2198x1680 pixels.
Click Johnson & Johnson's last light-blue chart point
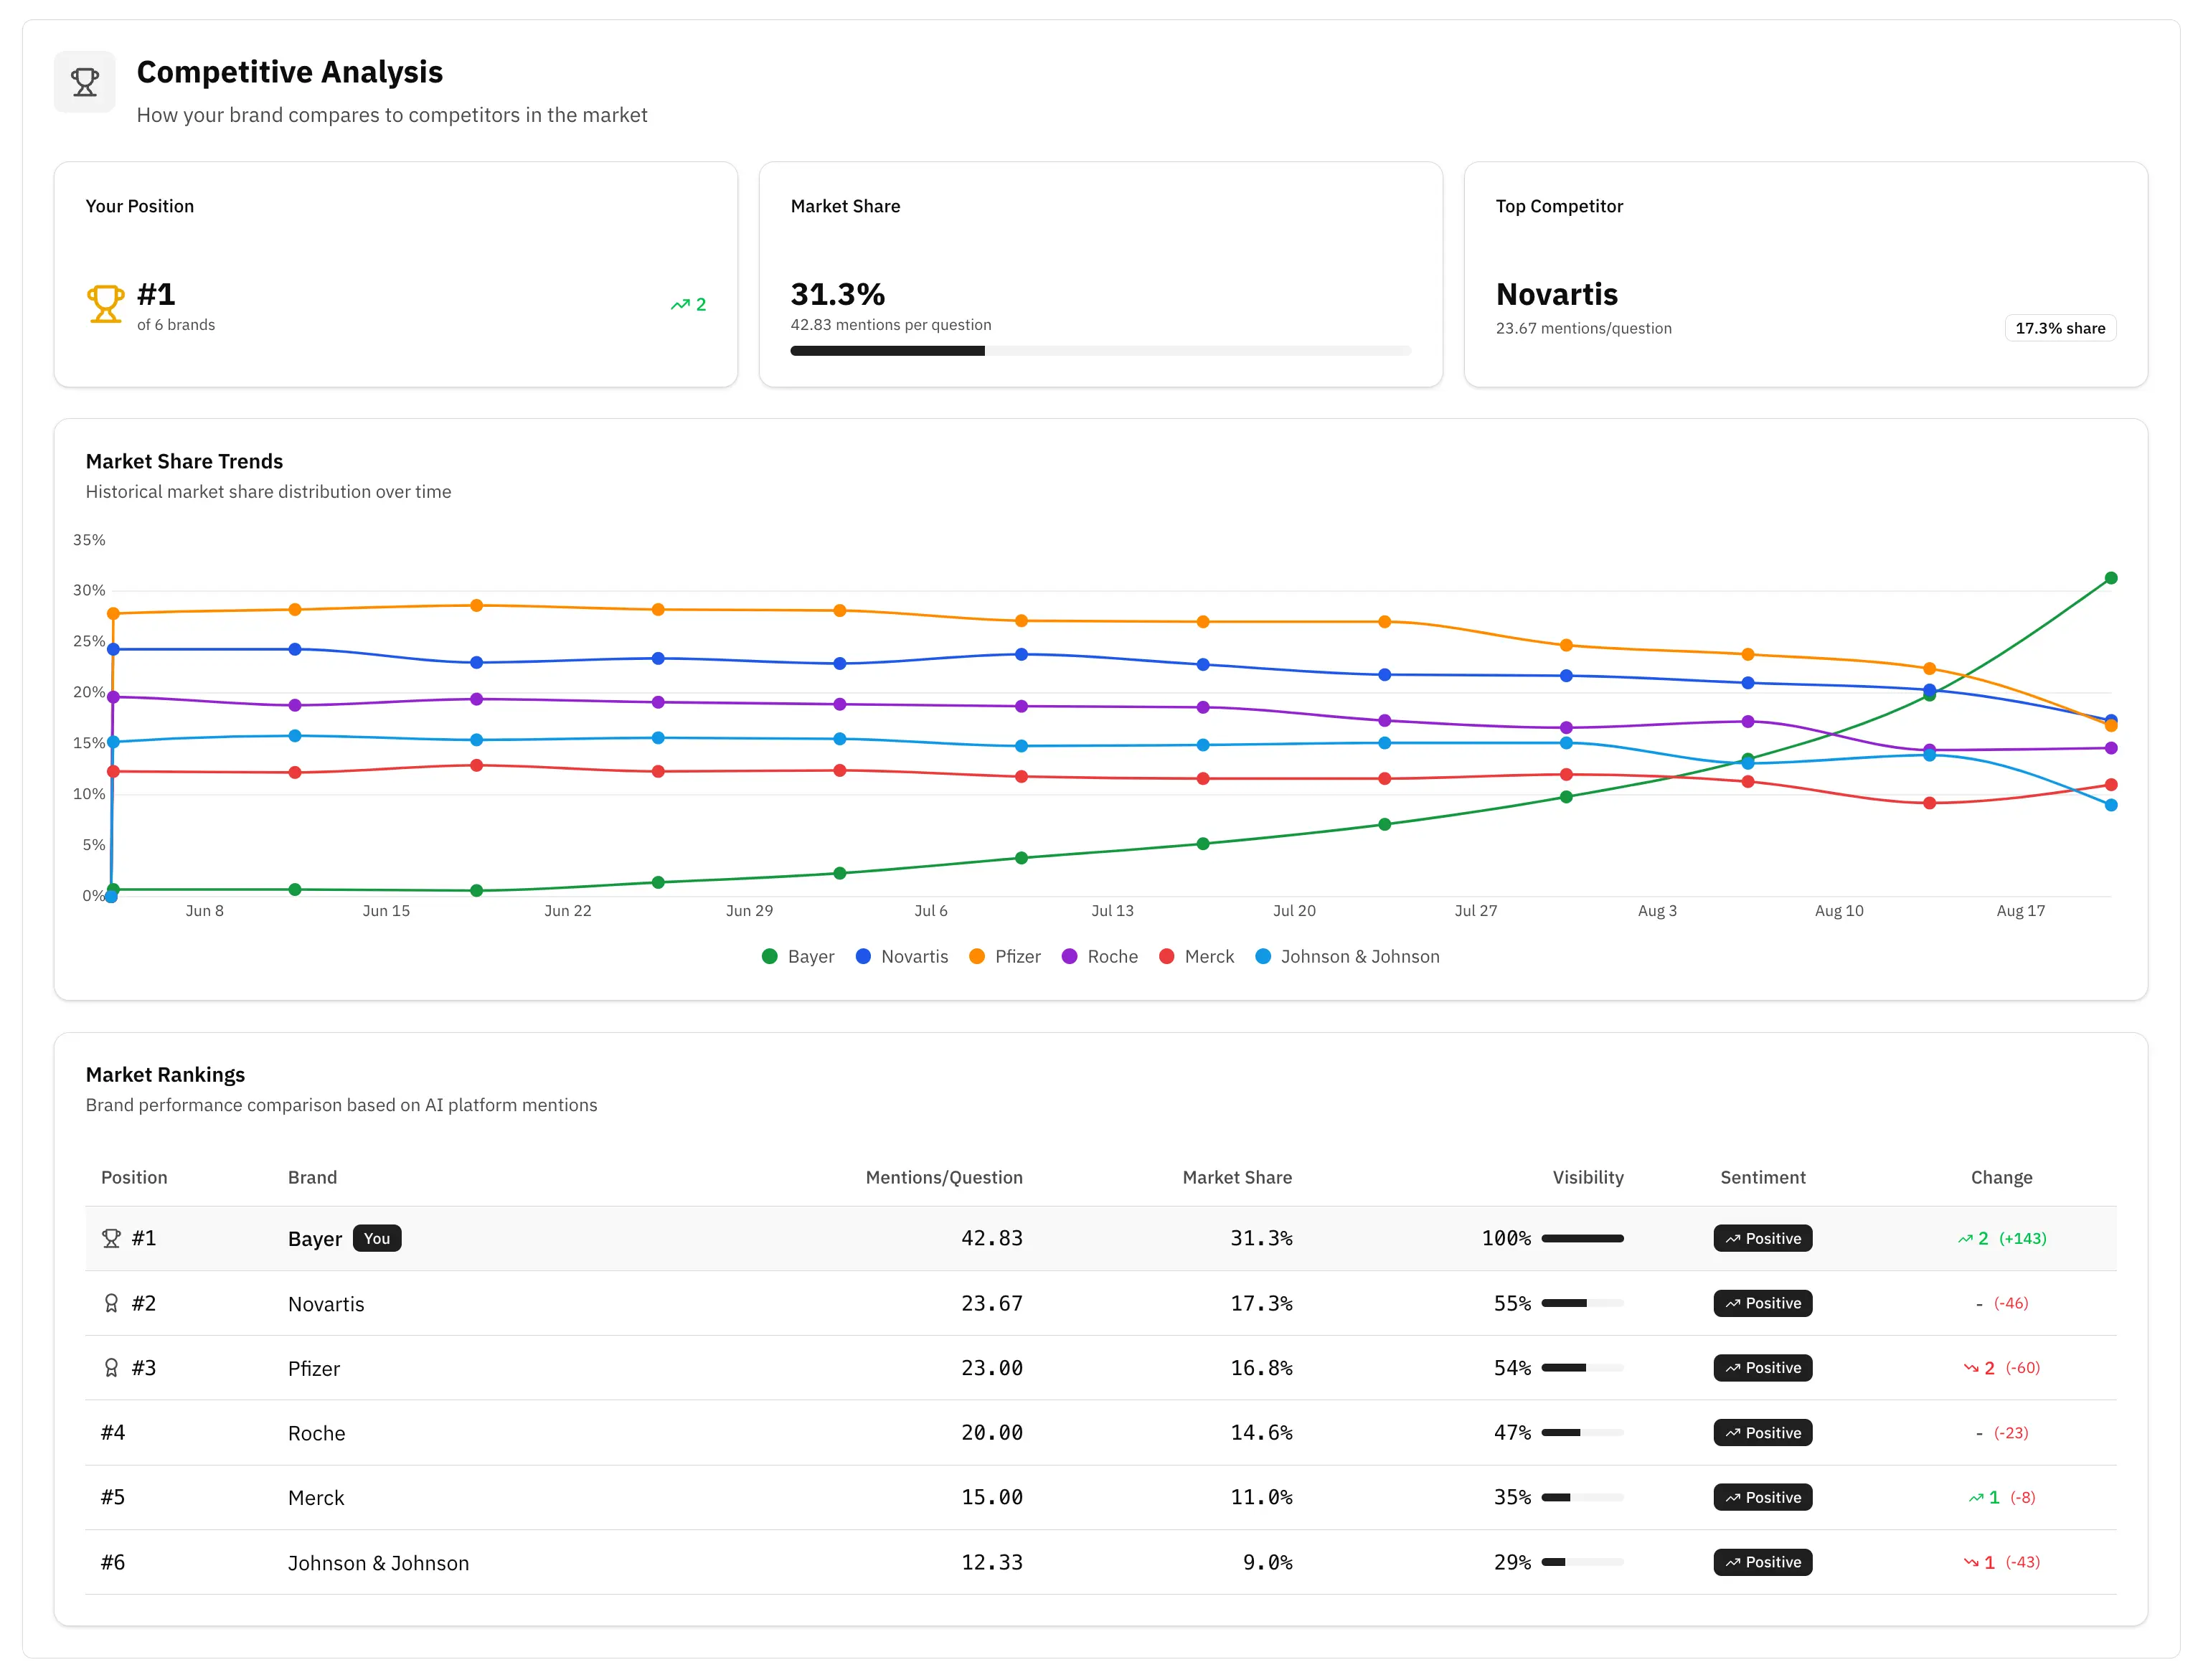click(2111, 805)
